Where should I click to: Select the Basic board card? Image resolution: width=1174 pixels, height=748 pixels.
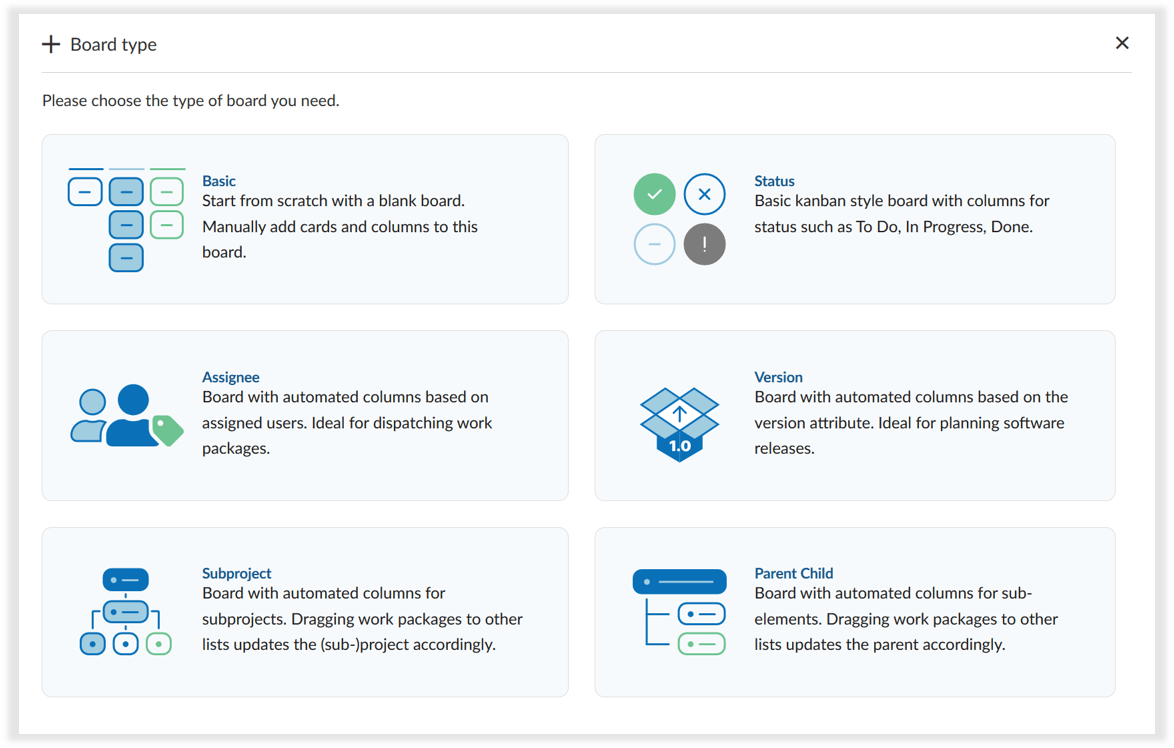[305, 219]
